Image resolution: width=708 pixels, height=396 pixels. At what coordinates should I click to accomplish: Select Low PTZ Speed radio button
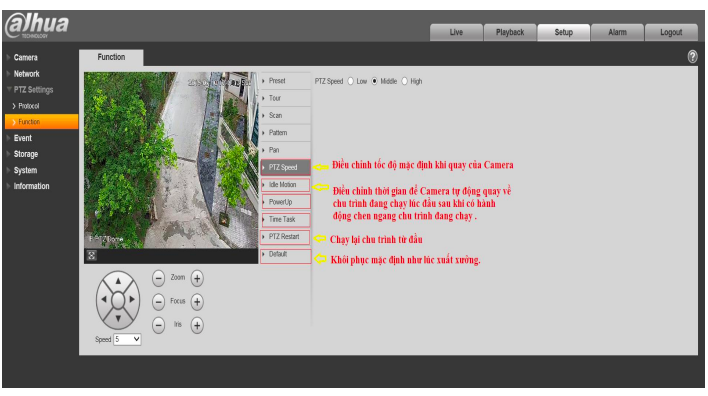350,81
